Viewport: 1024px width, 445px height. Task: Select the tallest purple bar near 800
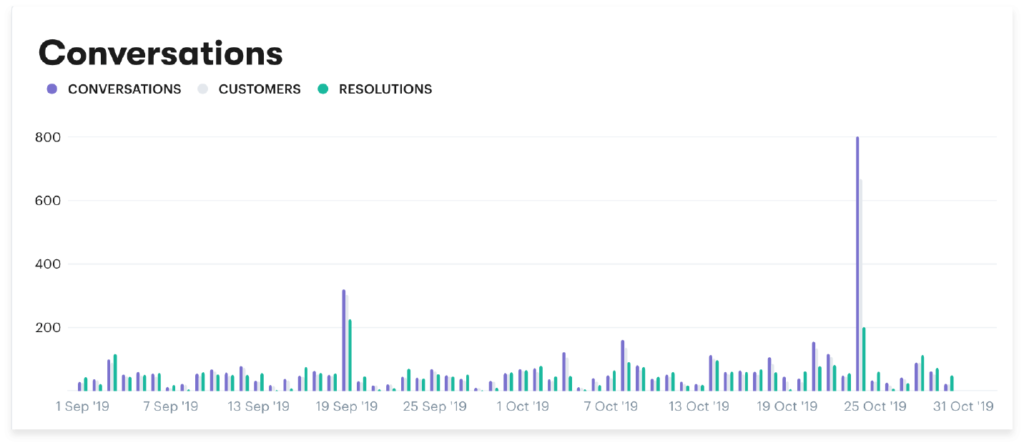click(x=857, y=264)
